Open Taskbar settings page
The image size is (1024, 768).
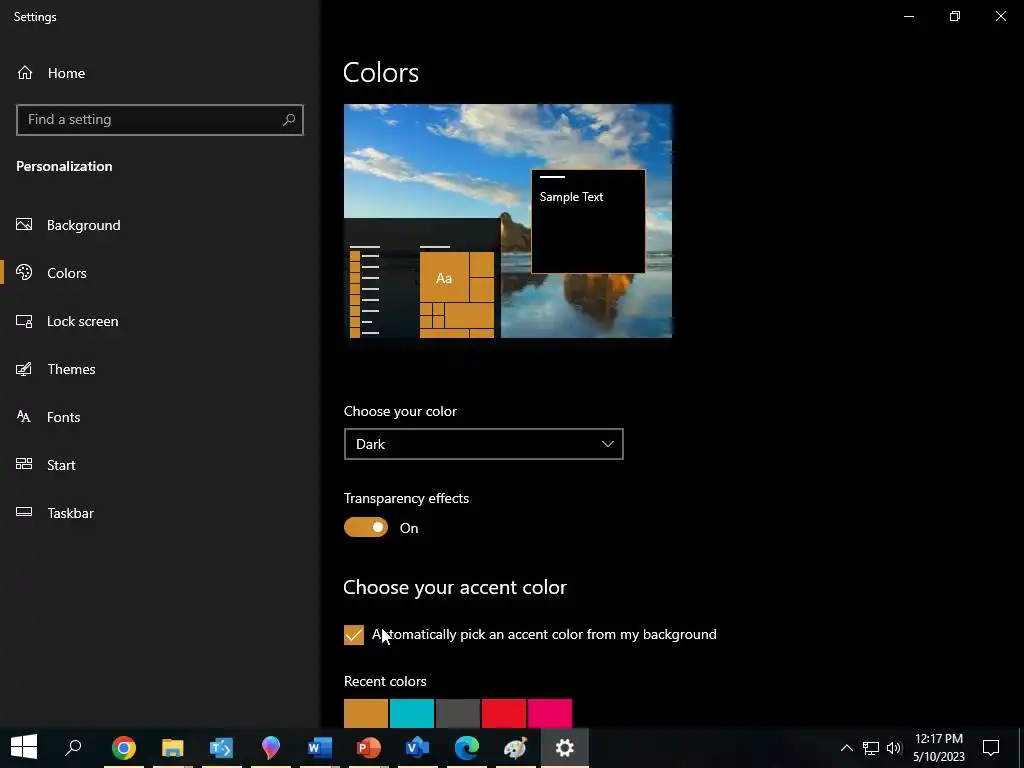(71, 513)
